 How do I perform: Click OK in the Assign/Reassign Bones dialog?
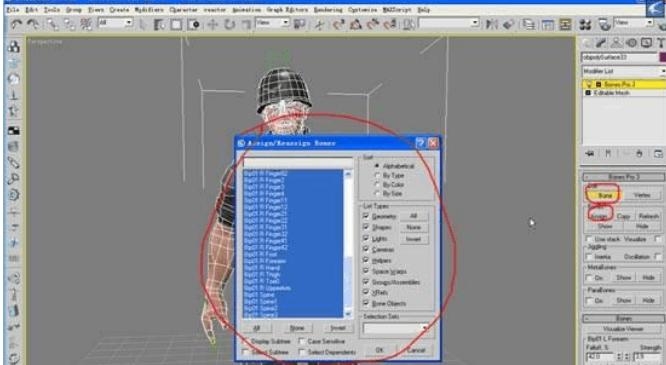point(380,350)
